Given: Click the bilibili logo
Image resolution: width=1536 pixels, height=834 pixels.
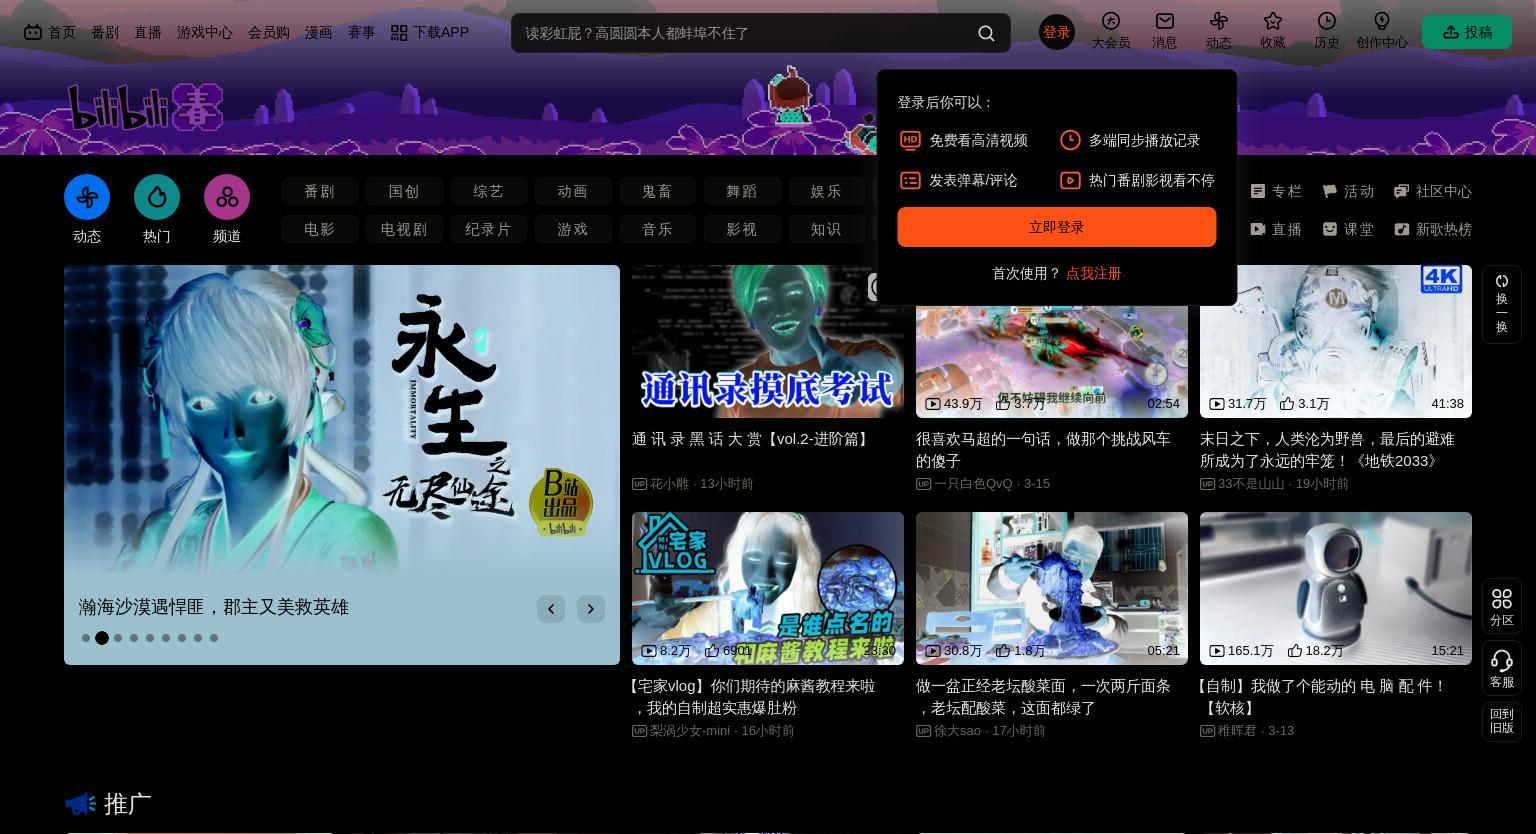Looking at the screenshot, I should point(145,107).
